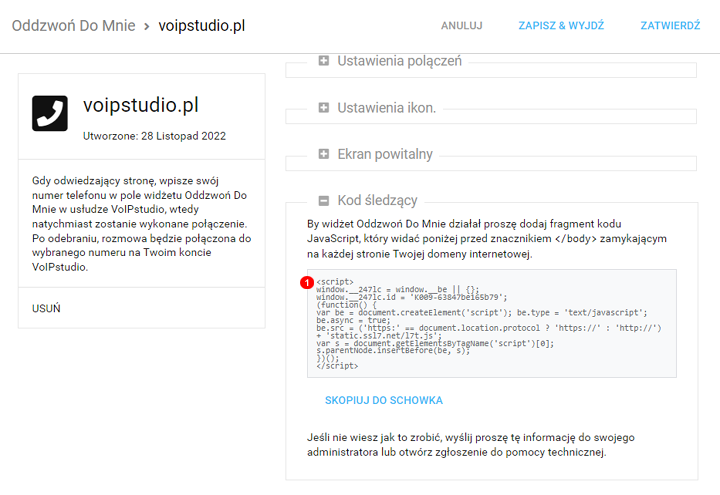Click plus icon beside Ustawienia połączeń
Image resolution: width=720 pixels, height=495 pixels.
pyautogui.click(x=324, y=61)
